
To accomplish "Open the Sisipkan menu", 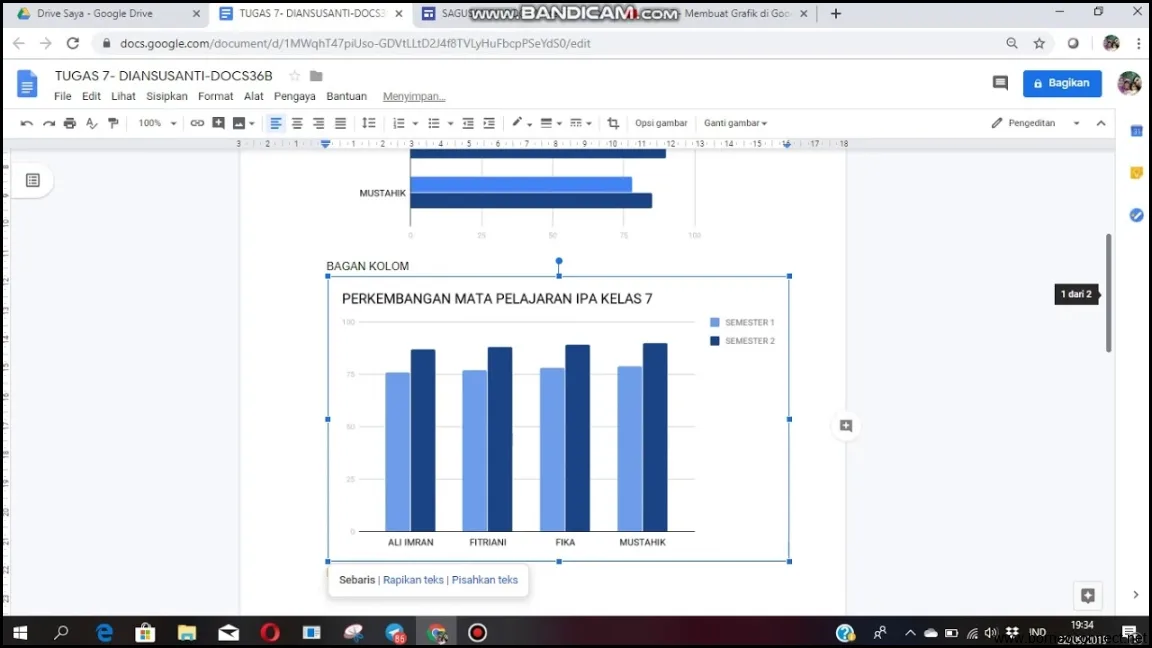I will click(166, 96).
